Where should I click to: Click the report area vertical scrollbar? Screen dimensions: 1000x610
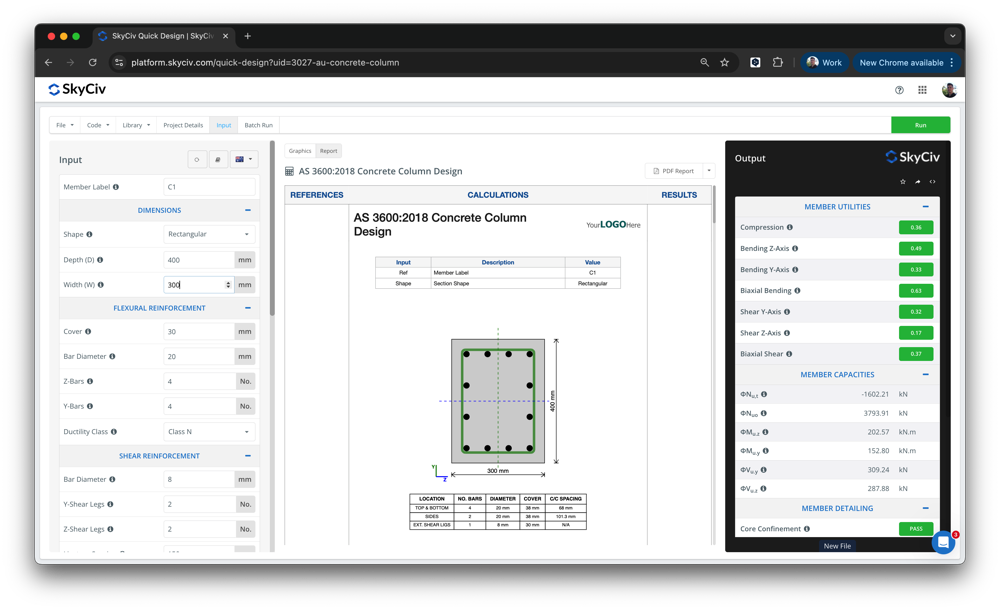pos(714,205)
